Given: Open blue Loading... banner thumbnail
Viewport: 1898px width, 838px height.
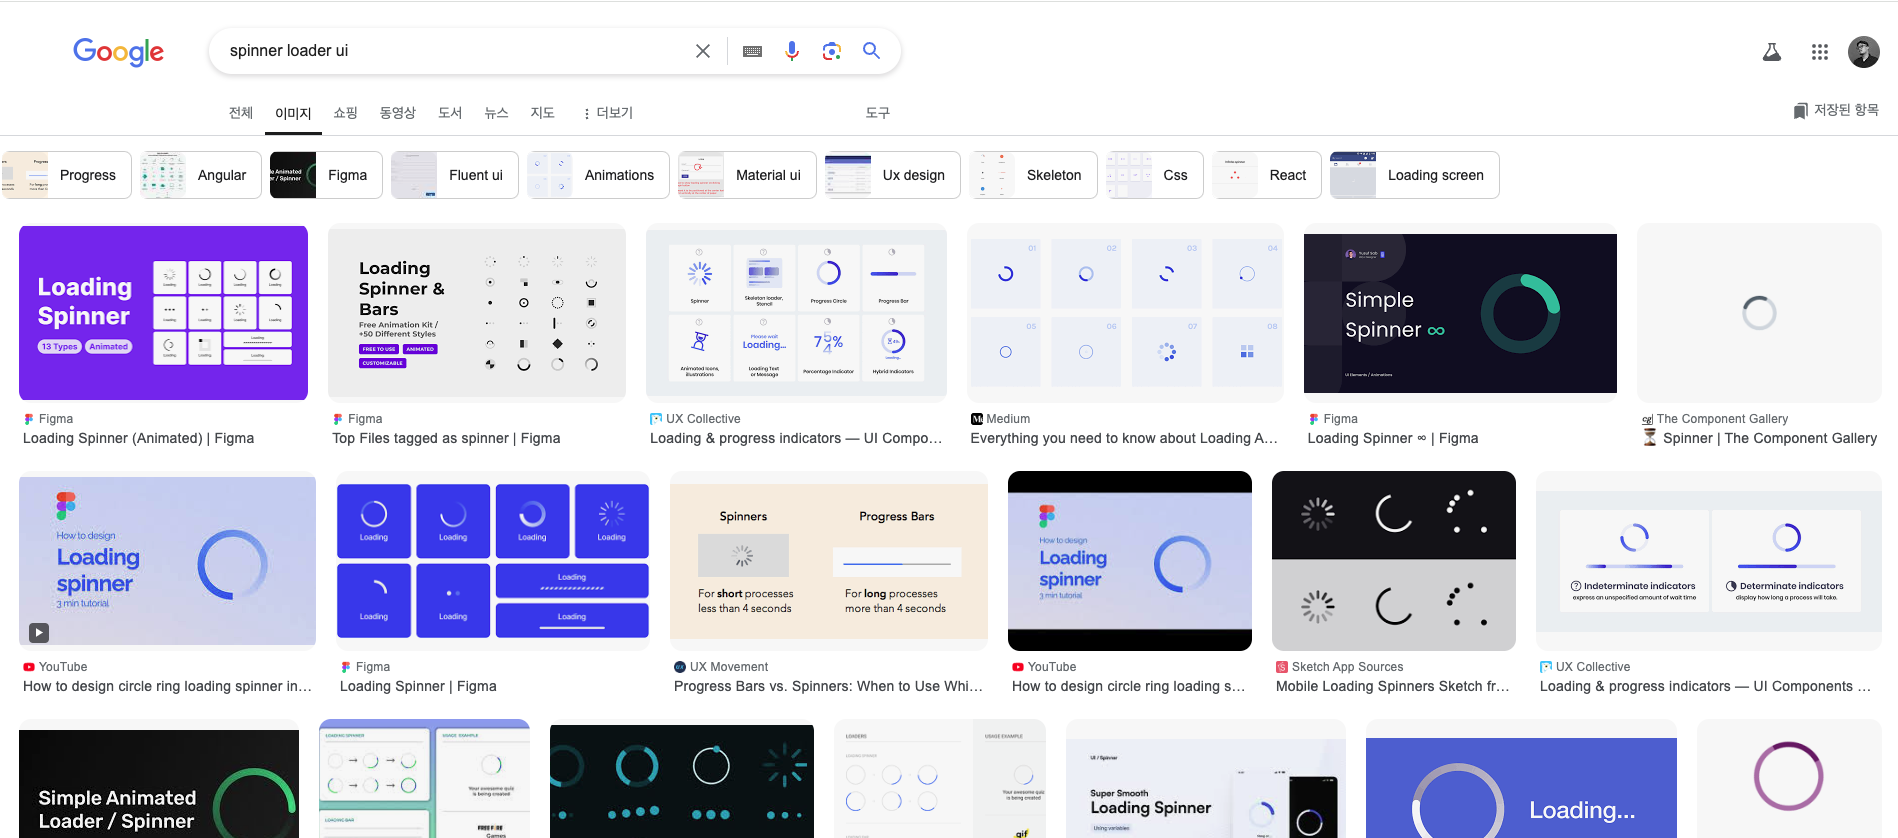Looking at the screenshot, I should tap(1521, 788).
